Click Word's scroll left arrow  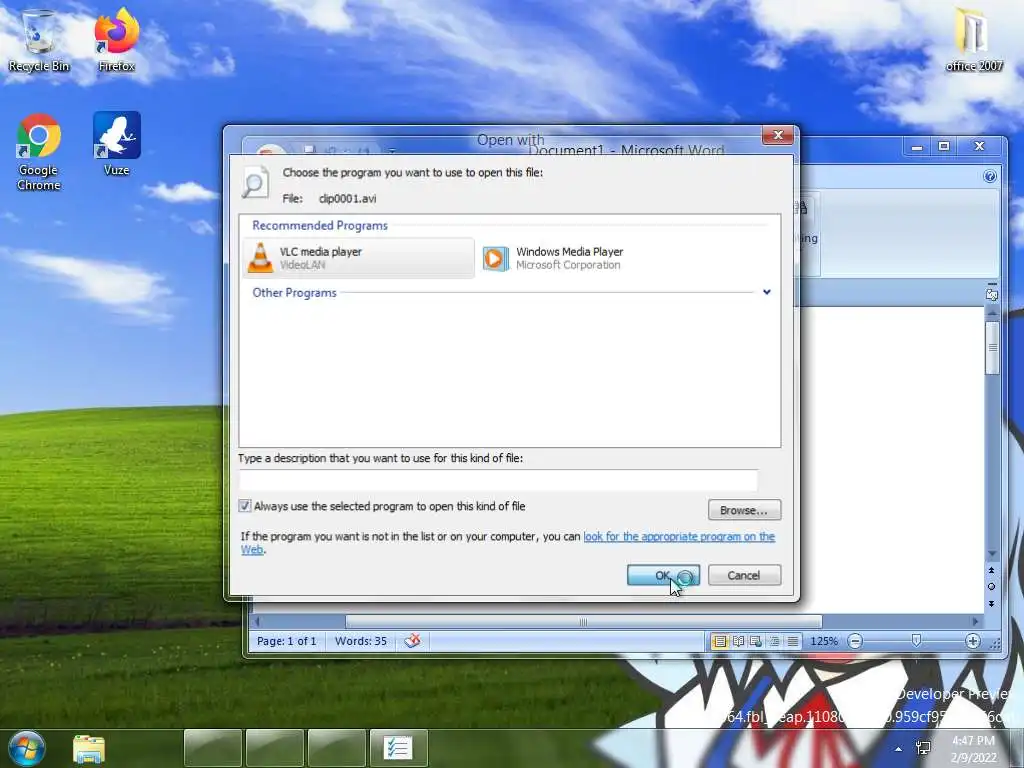click(x=257, y=622)
